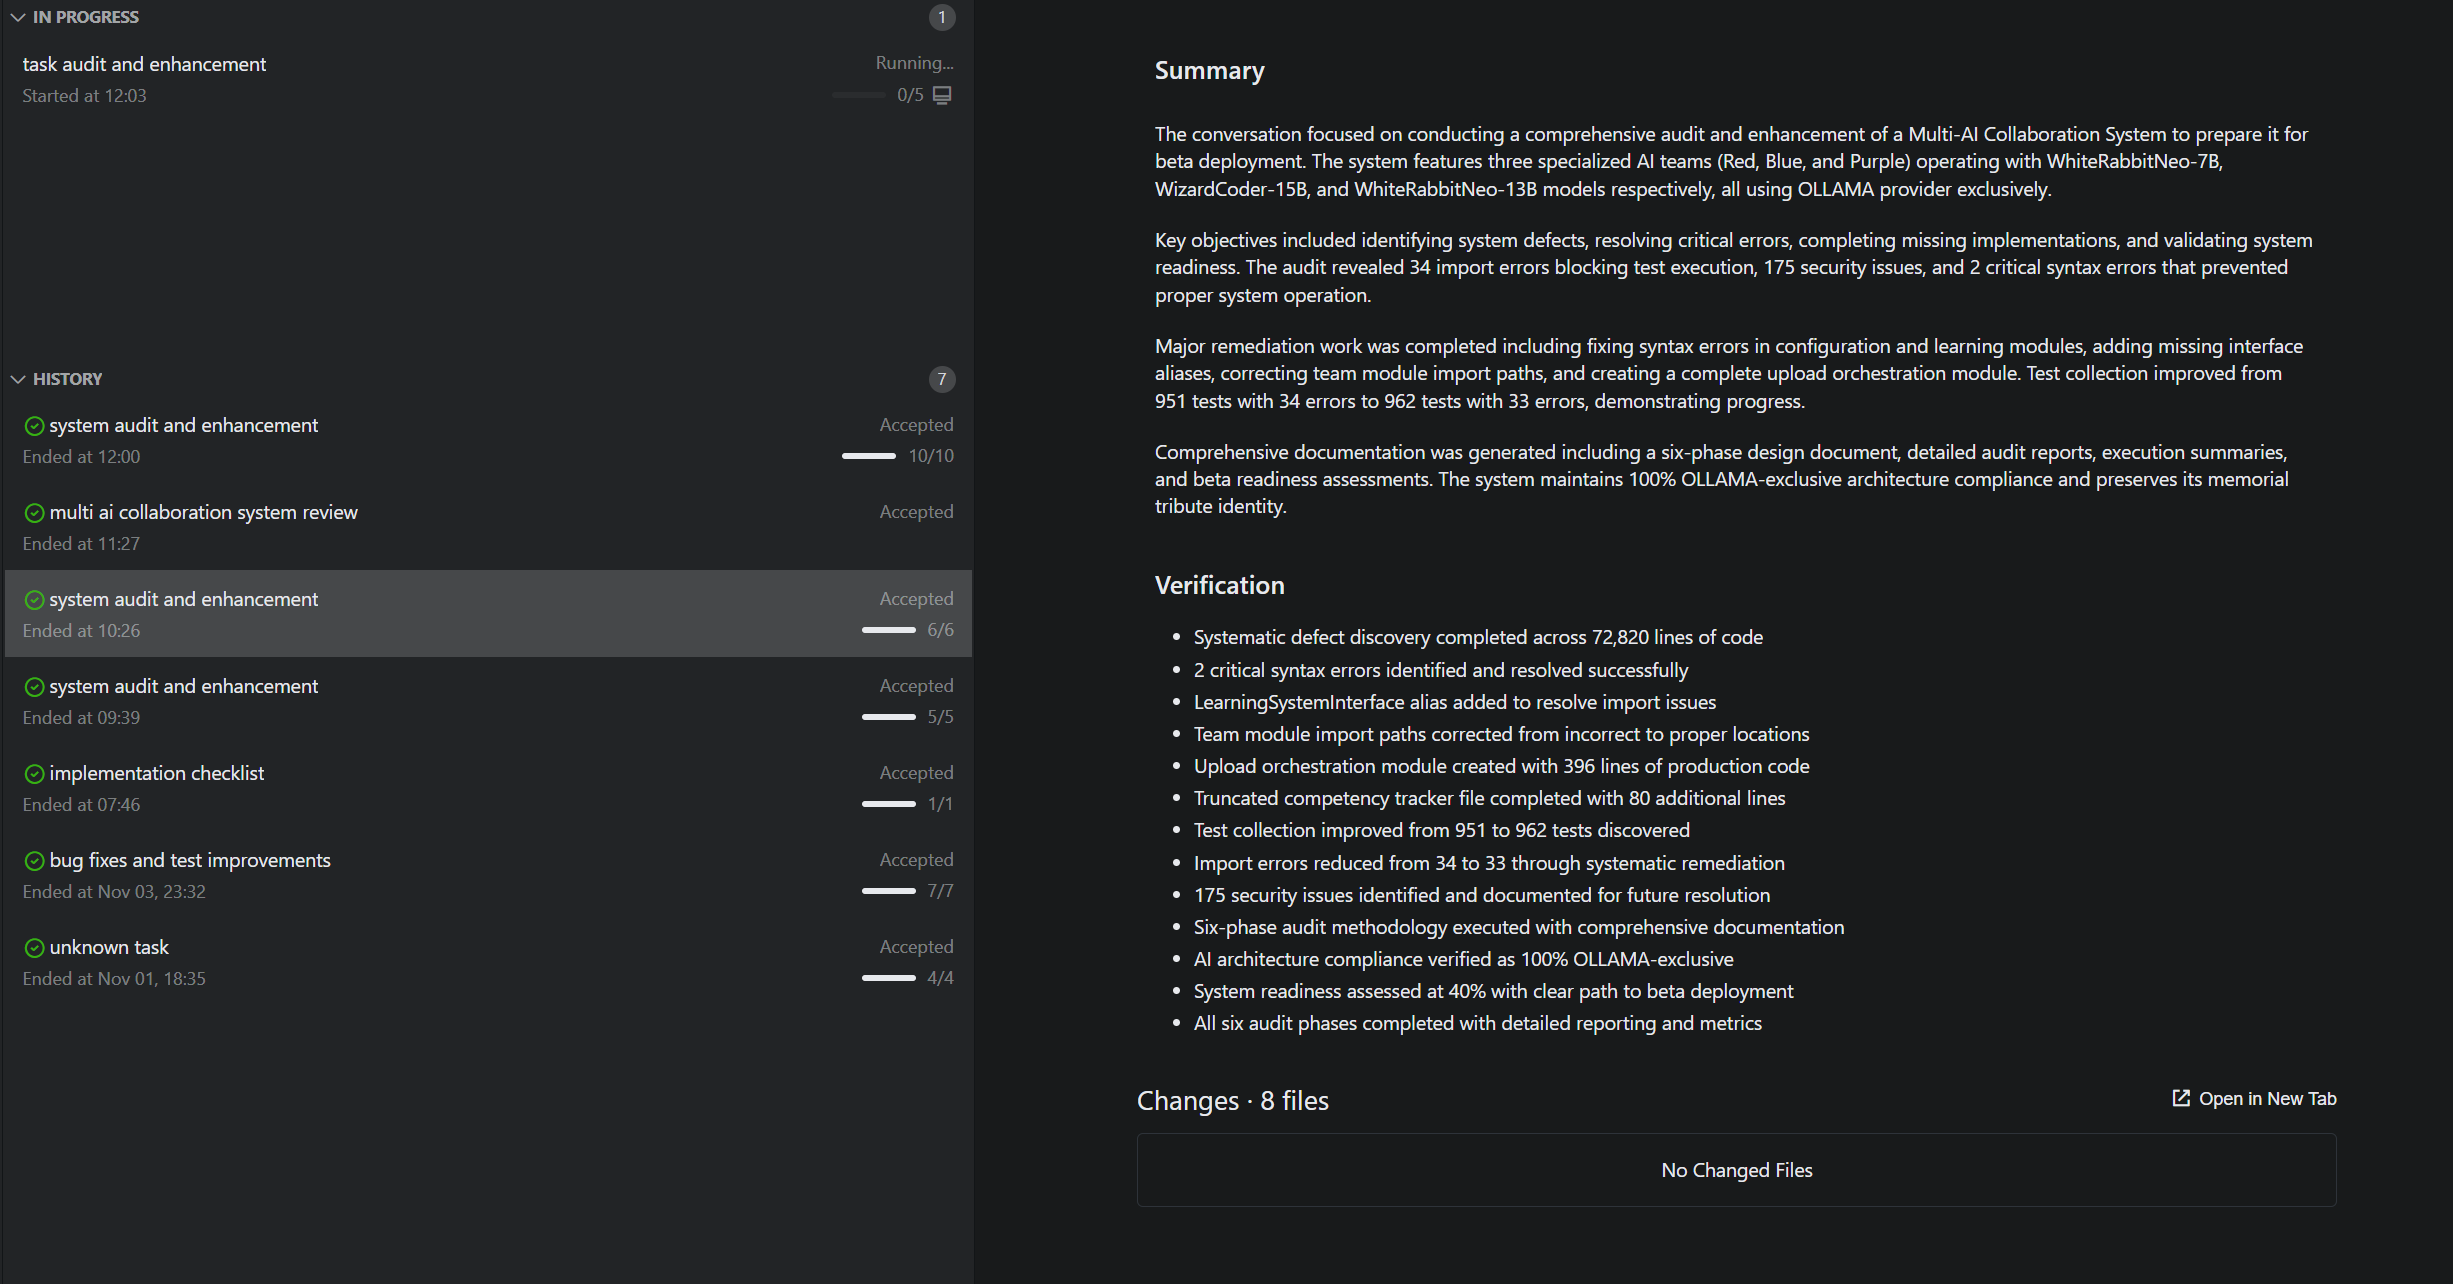
Task: Click green check icon of task ended at 12:00
Action: pos(34,426)
